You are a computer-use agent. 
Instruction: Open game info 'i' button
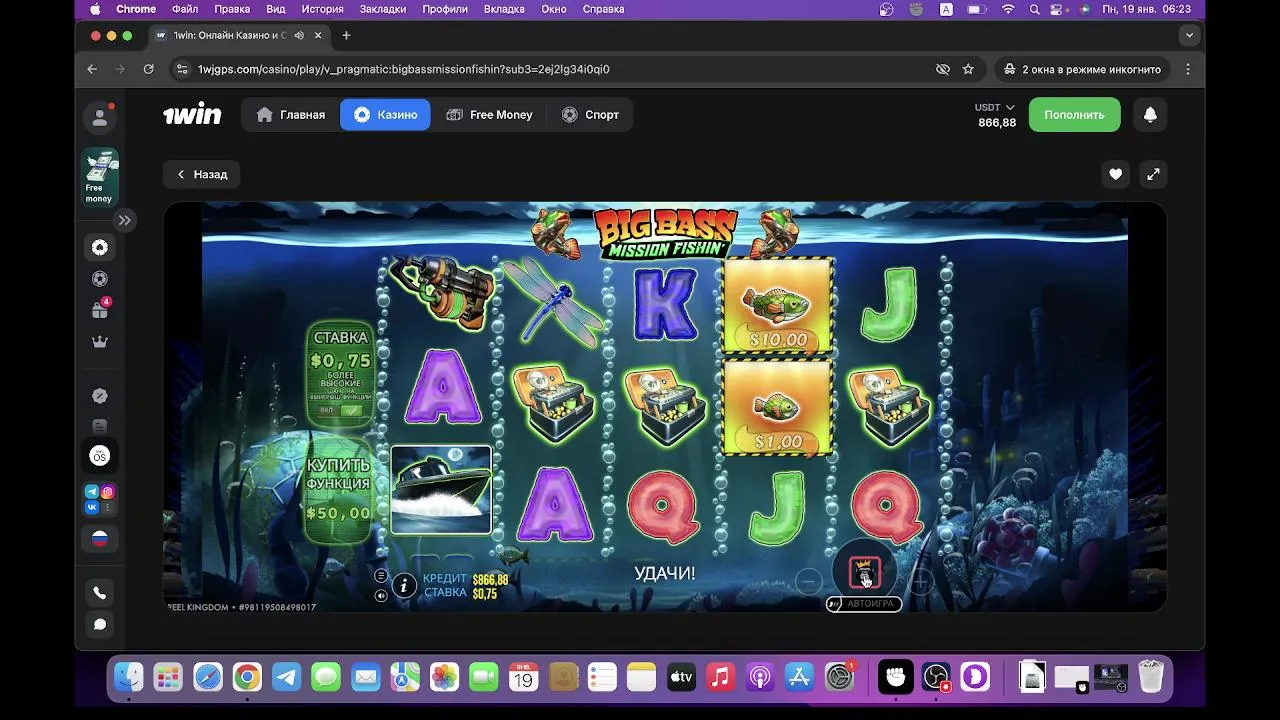click(404, 586)
